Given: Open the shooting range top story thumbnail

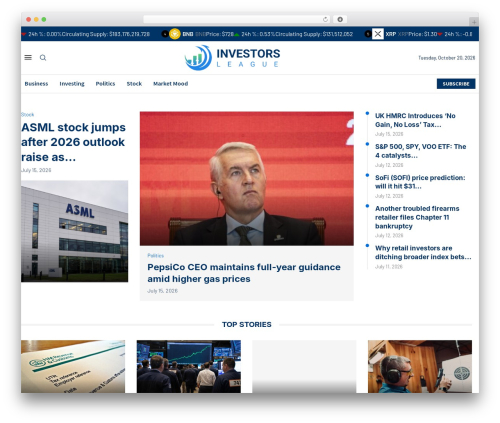Looking at the screenshot, I should point(420,366).
